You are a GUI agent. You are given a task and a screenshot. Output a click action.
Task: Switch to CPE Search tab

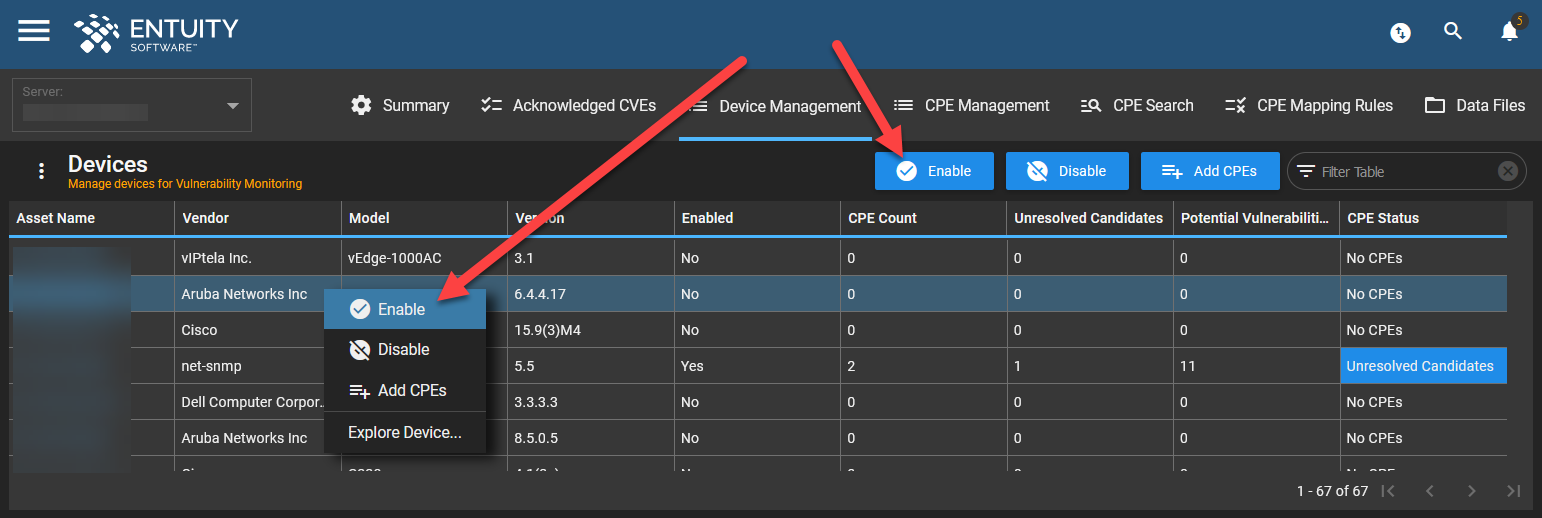pos(1137,105)
